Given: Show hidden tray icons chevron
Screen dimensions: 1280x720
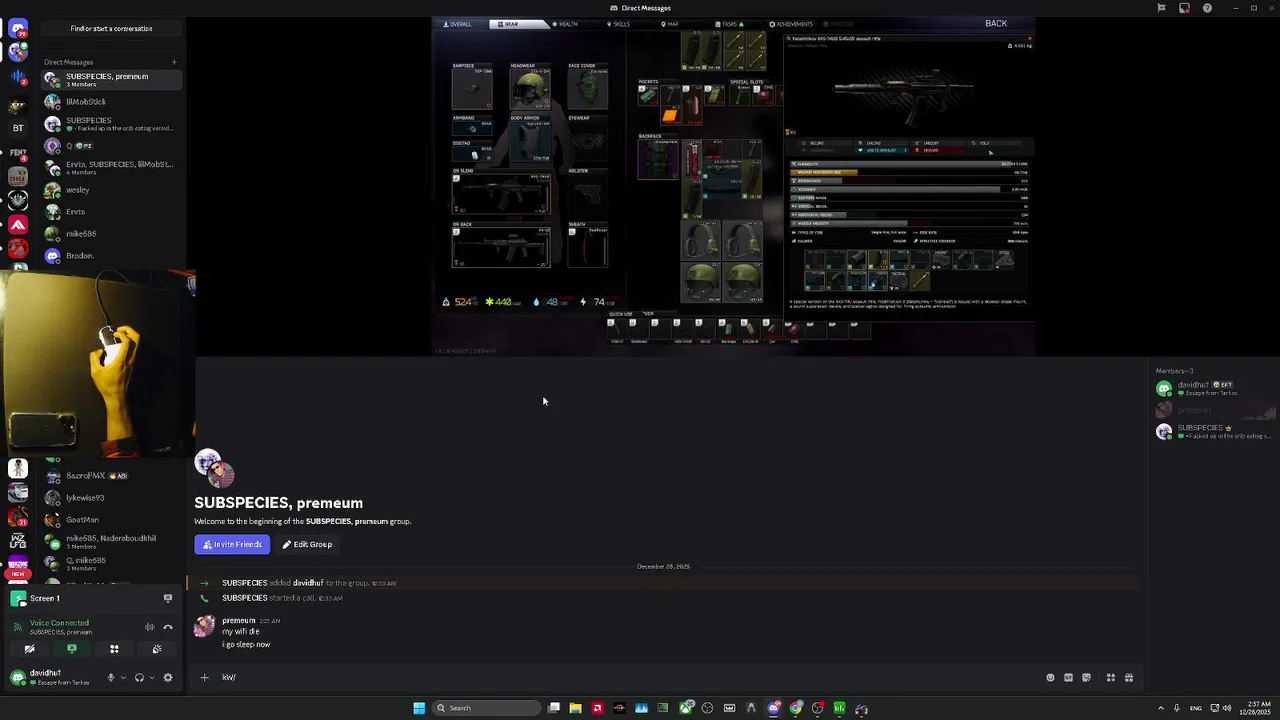Looking at the screenshot, I should [1161, 708].
